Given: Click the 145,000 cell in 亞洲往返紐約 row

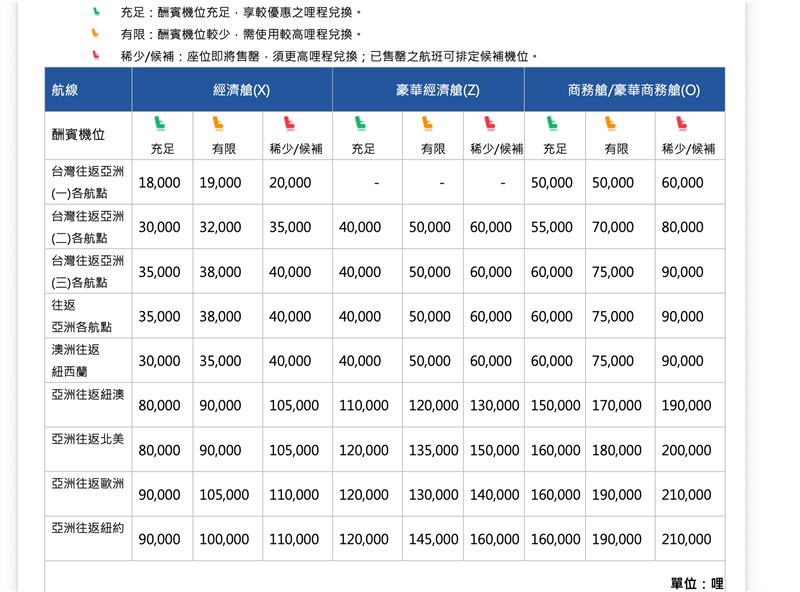Looking at the screenshot, I should point(433,539).
